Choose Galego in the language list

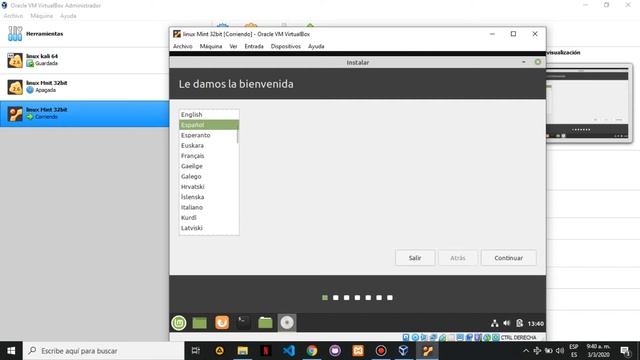pos(209,176)
